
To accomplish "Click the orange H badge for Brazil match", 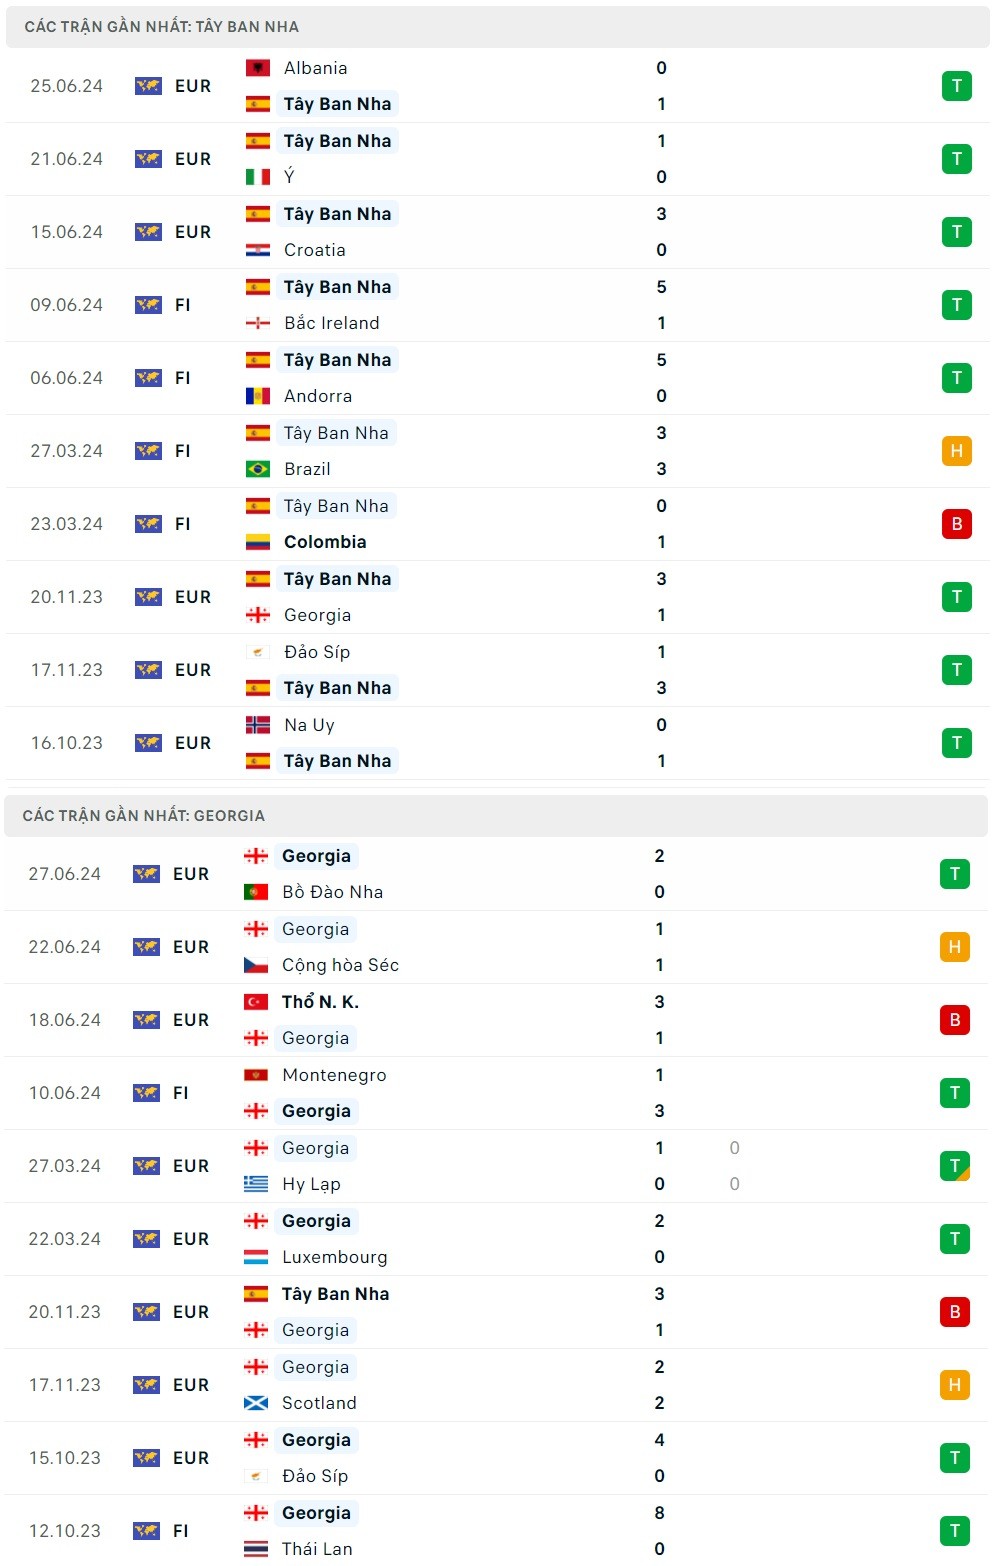I will 956,451.
